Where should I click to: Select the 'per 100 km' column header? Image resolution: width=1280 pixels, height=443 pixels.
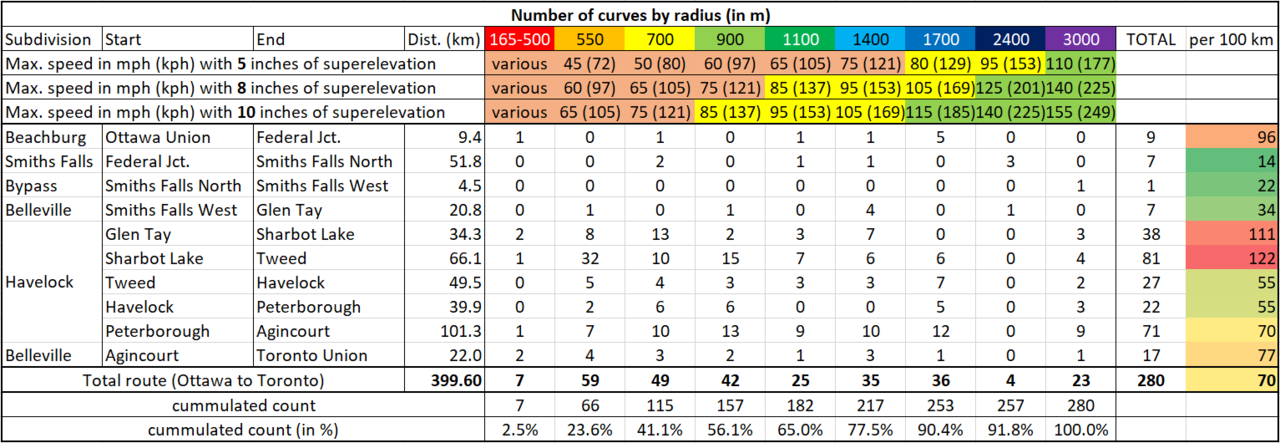click(1232, 40)
